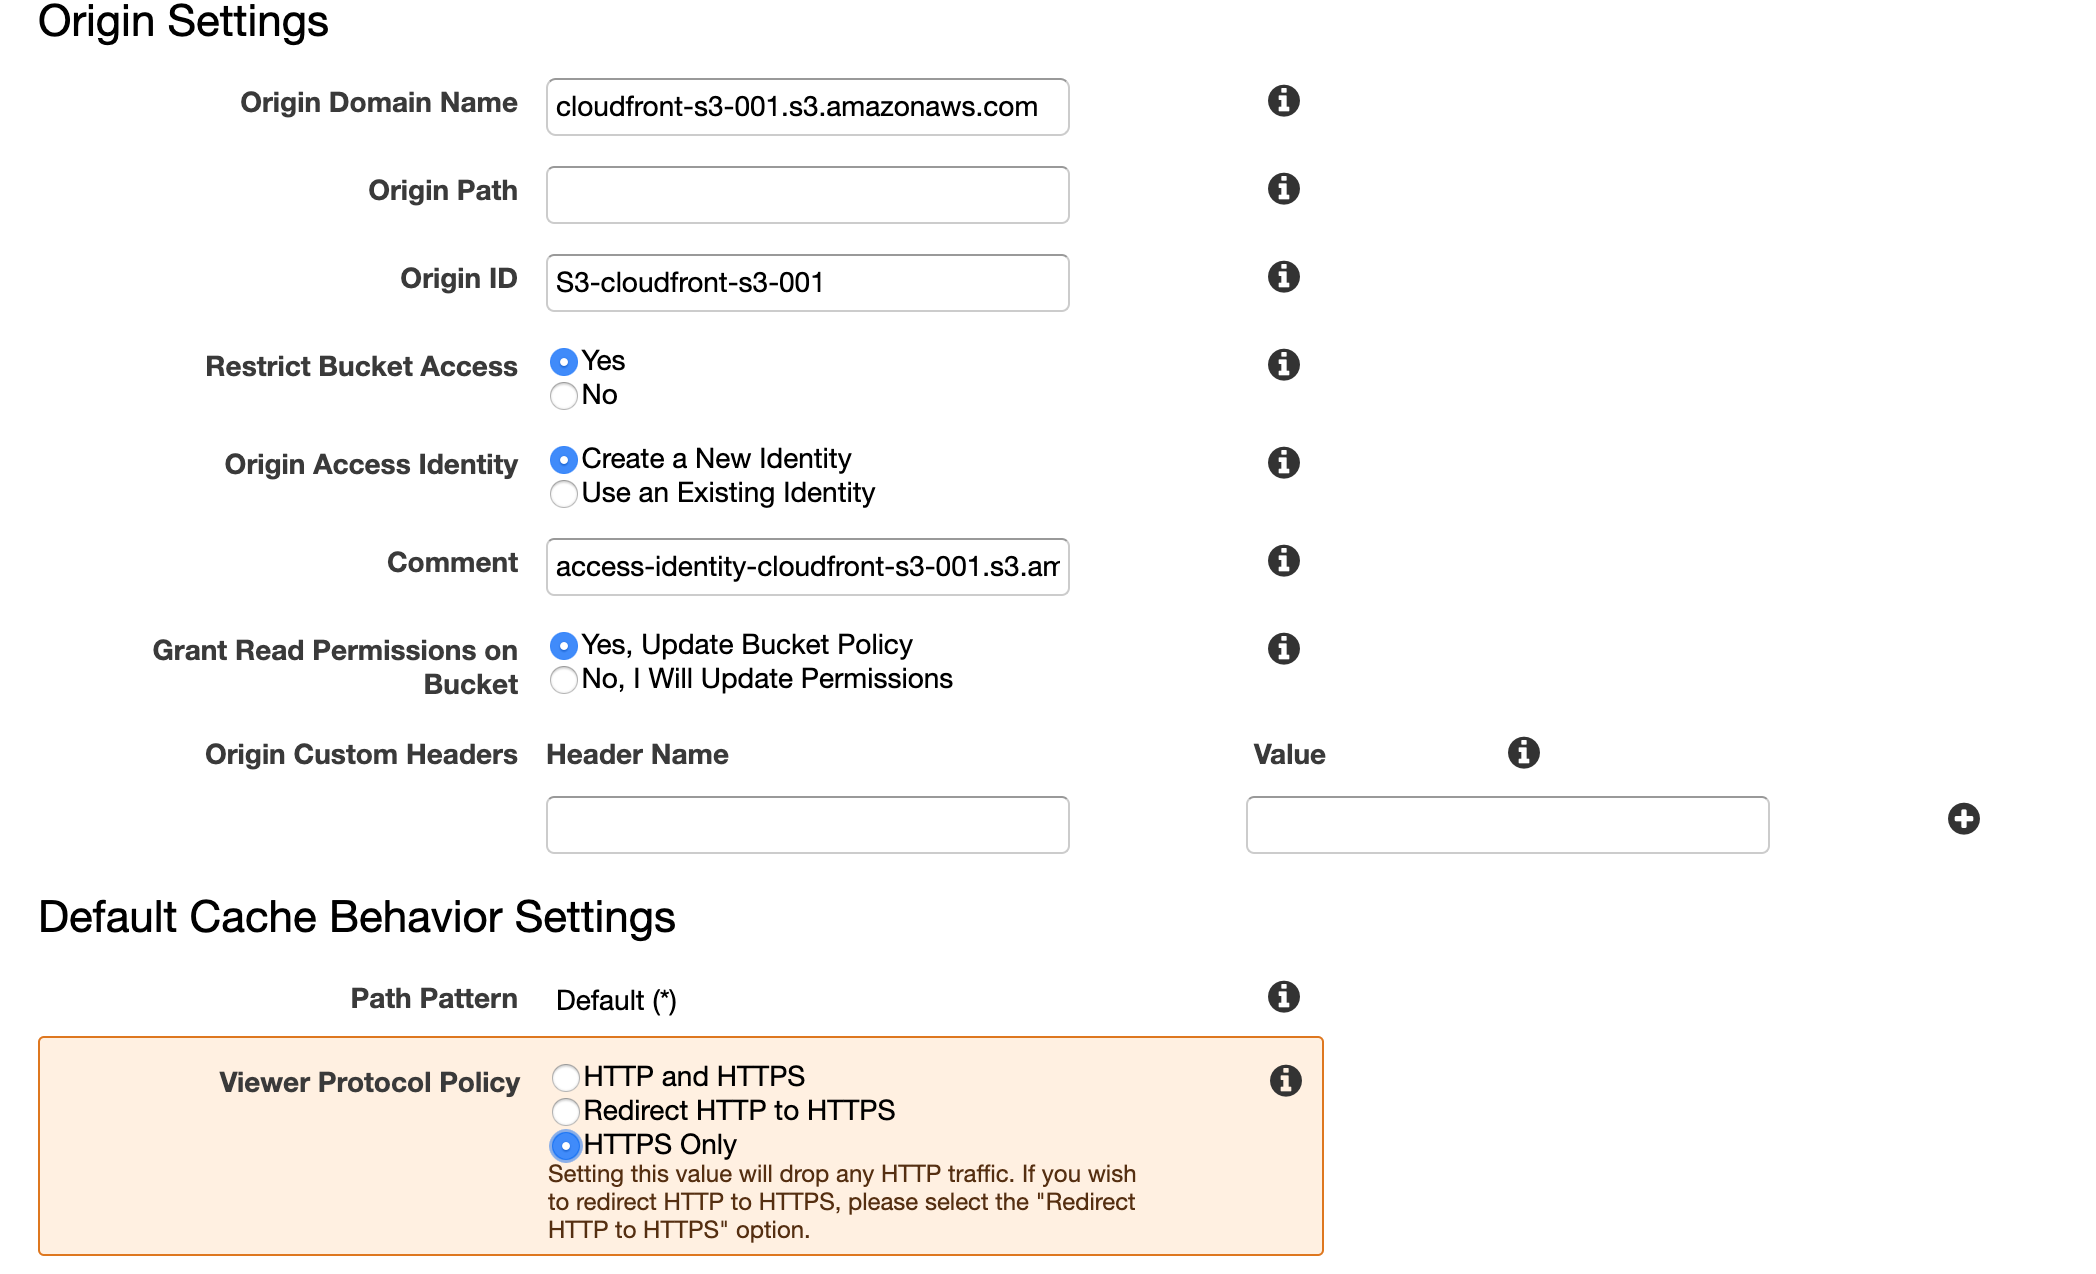Focus the Header Name input box
The width and height of the screenshot is (2096, 1274).
(807, 825)
